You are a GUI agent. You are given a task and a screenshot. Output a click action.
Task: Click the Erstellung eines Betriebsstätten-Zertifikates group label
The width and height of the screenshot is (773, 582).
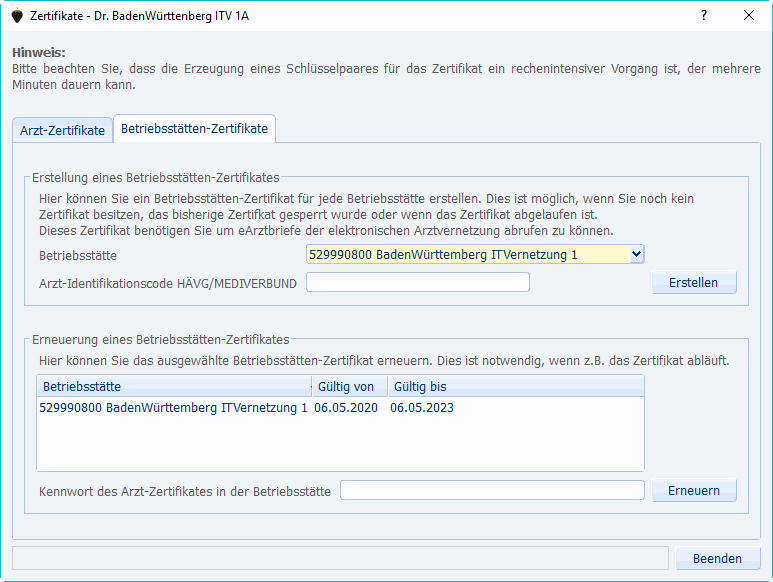(x=156, y=177)
